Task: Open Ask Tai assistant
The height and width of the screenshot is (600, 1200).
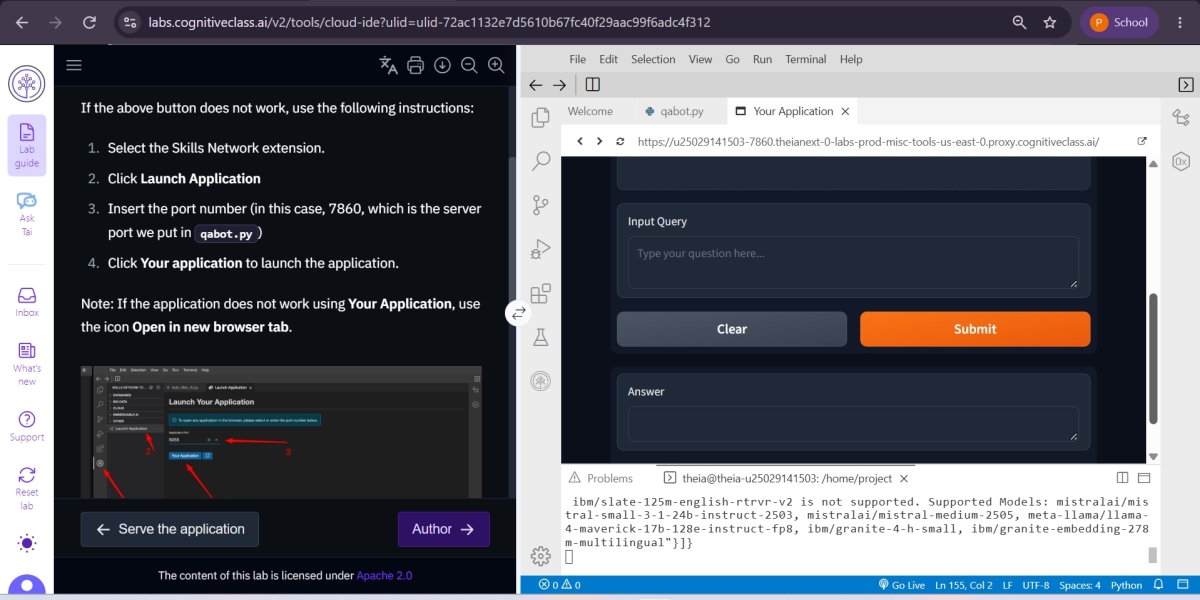Action: coord(27,213)
